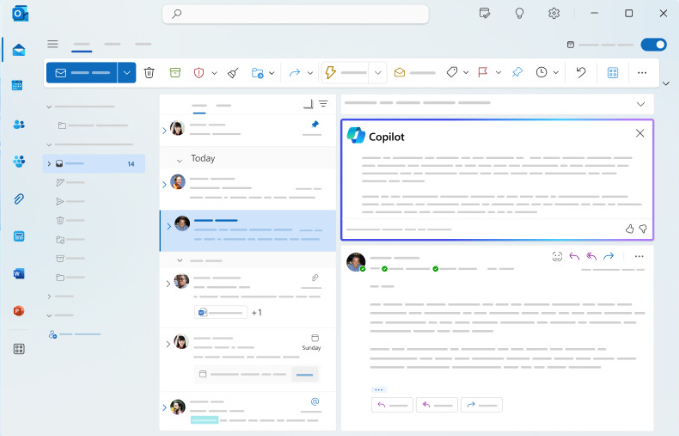Open the Snooze dropdown arrow

click(556, 73)
